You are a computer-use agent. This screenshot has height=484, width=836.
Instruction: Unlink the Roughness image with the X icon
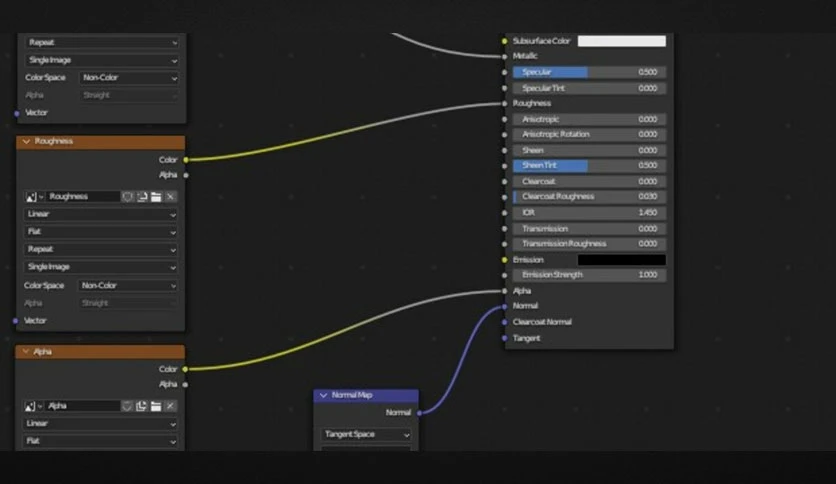tap(170, 197)
